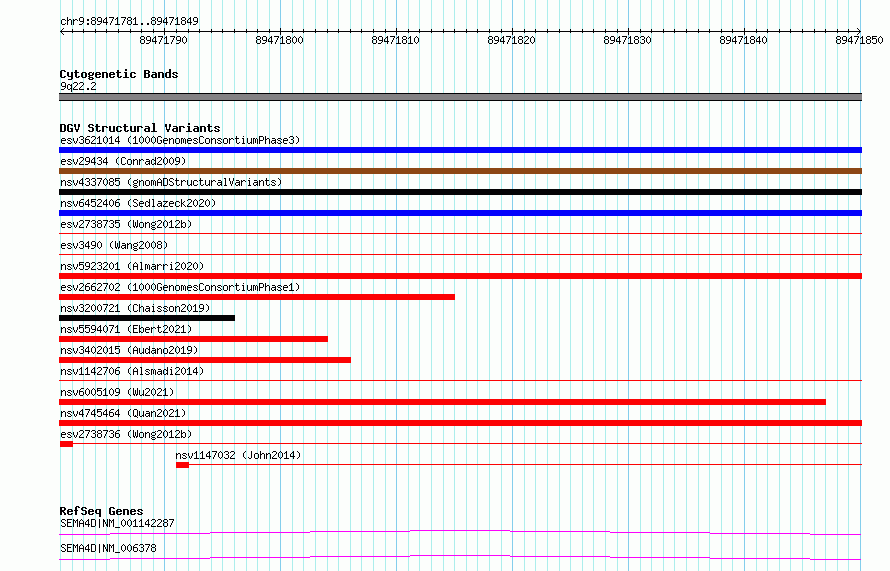Select the 9q22.2 band label
This screenshot has width=890, height=571.
click(x=78, y=86)
